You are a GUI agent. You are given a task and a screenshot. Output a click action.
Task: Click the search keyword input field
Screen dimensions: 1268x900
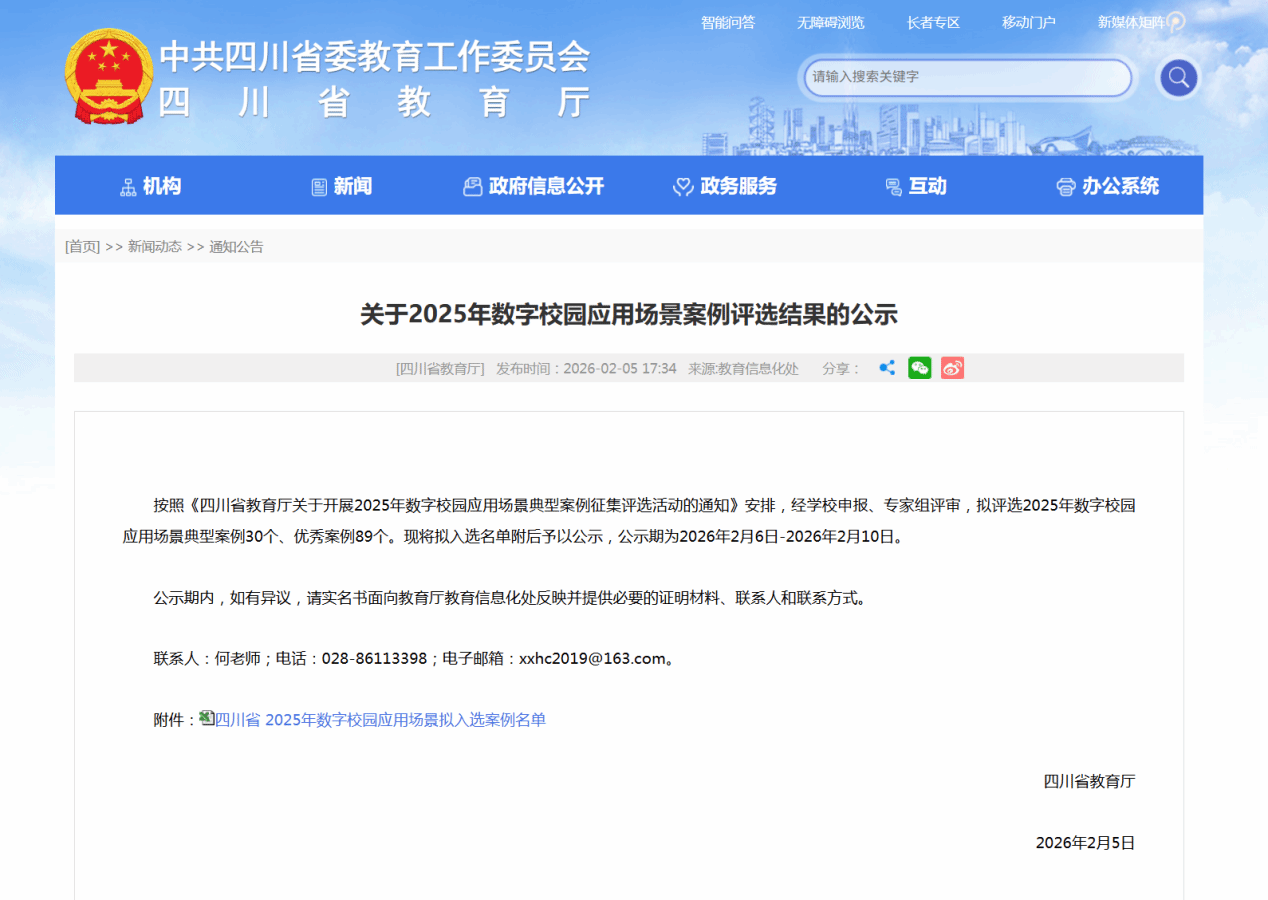967,77
